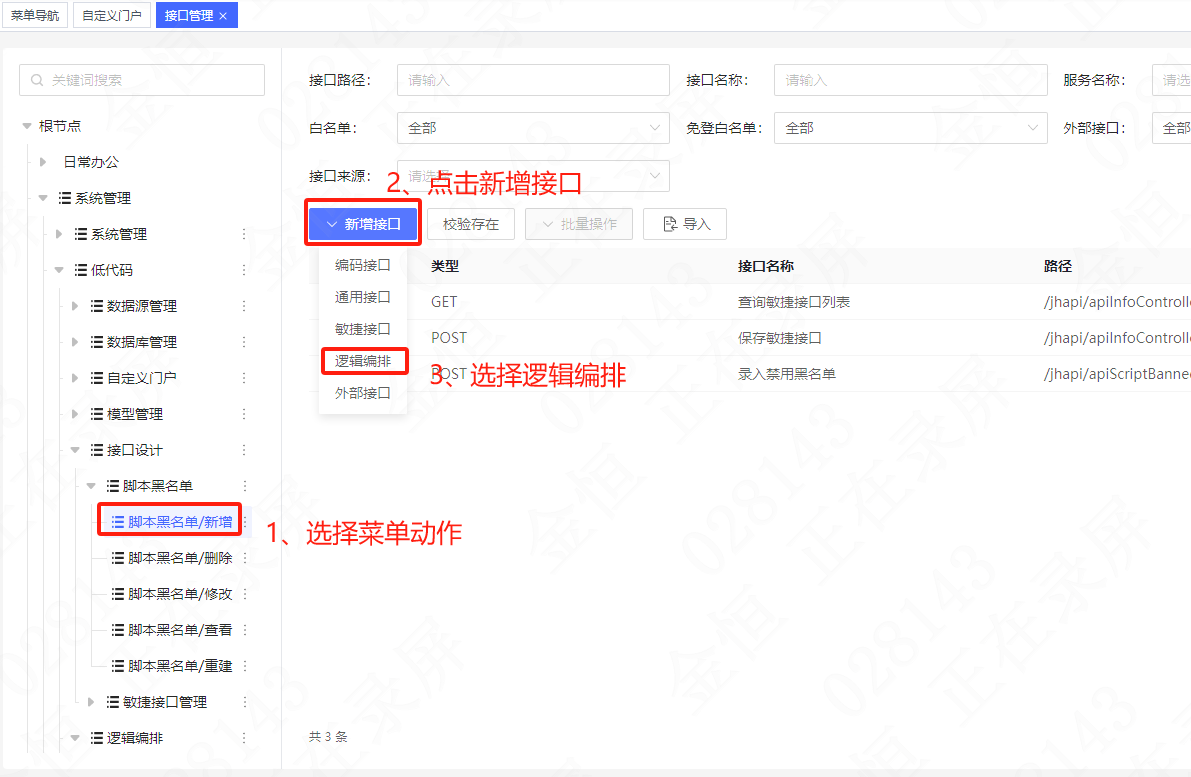Image resolution: width=1191 pixels, height=777 pixels.
Task: Open more options for 低代码 node
Action: [x=244, y=270]
